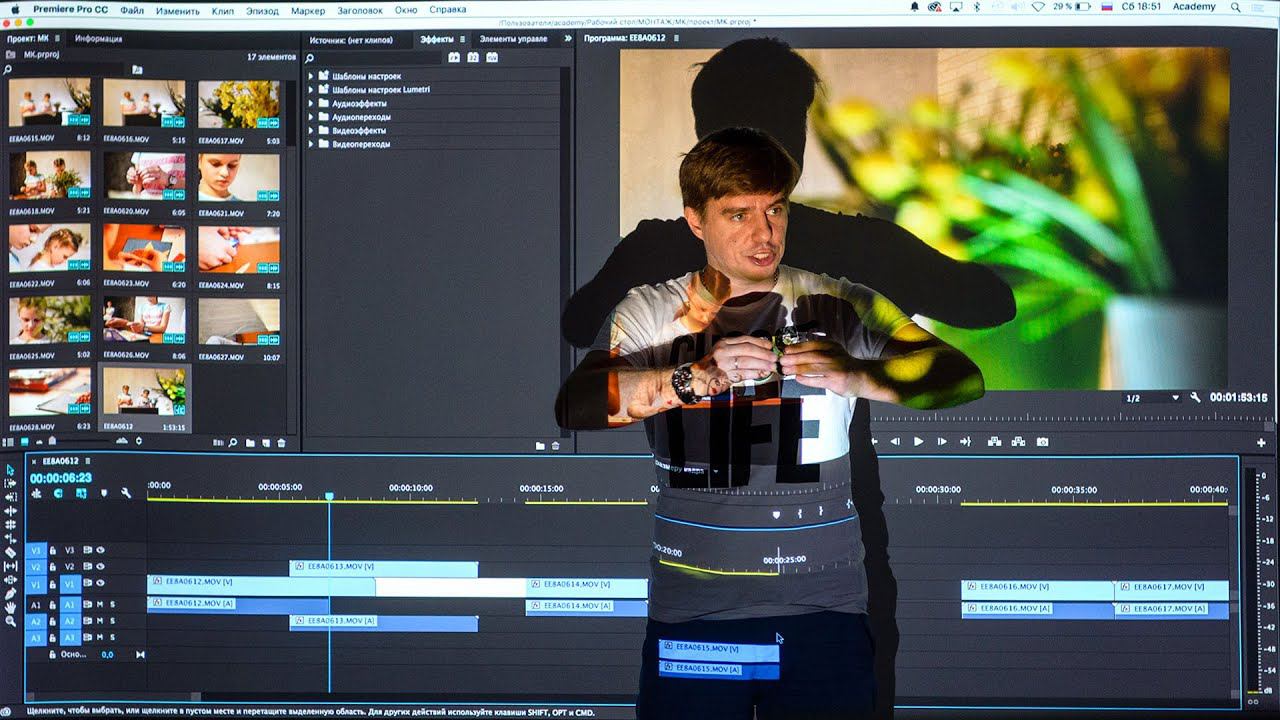Toggle V2 track output eye

(x=100, y=566)
